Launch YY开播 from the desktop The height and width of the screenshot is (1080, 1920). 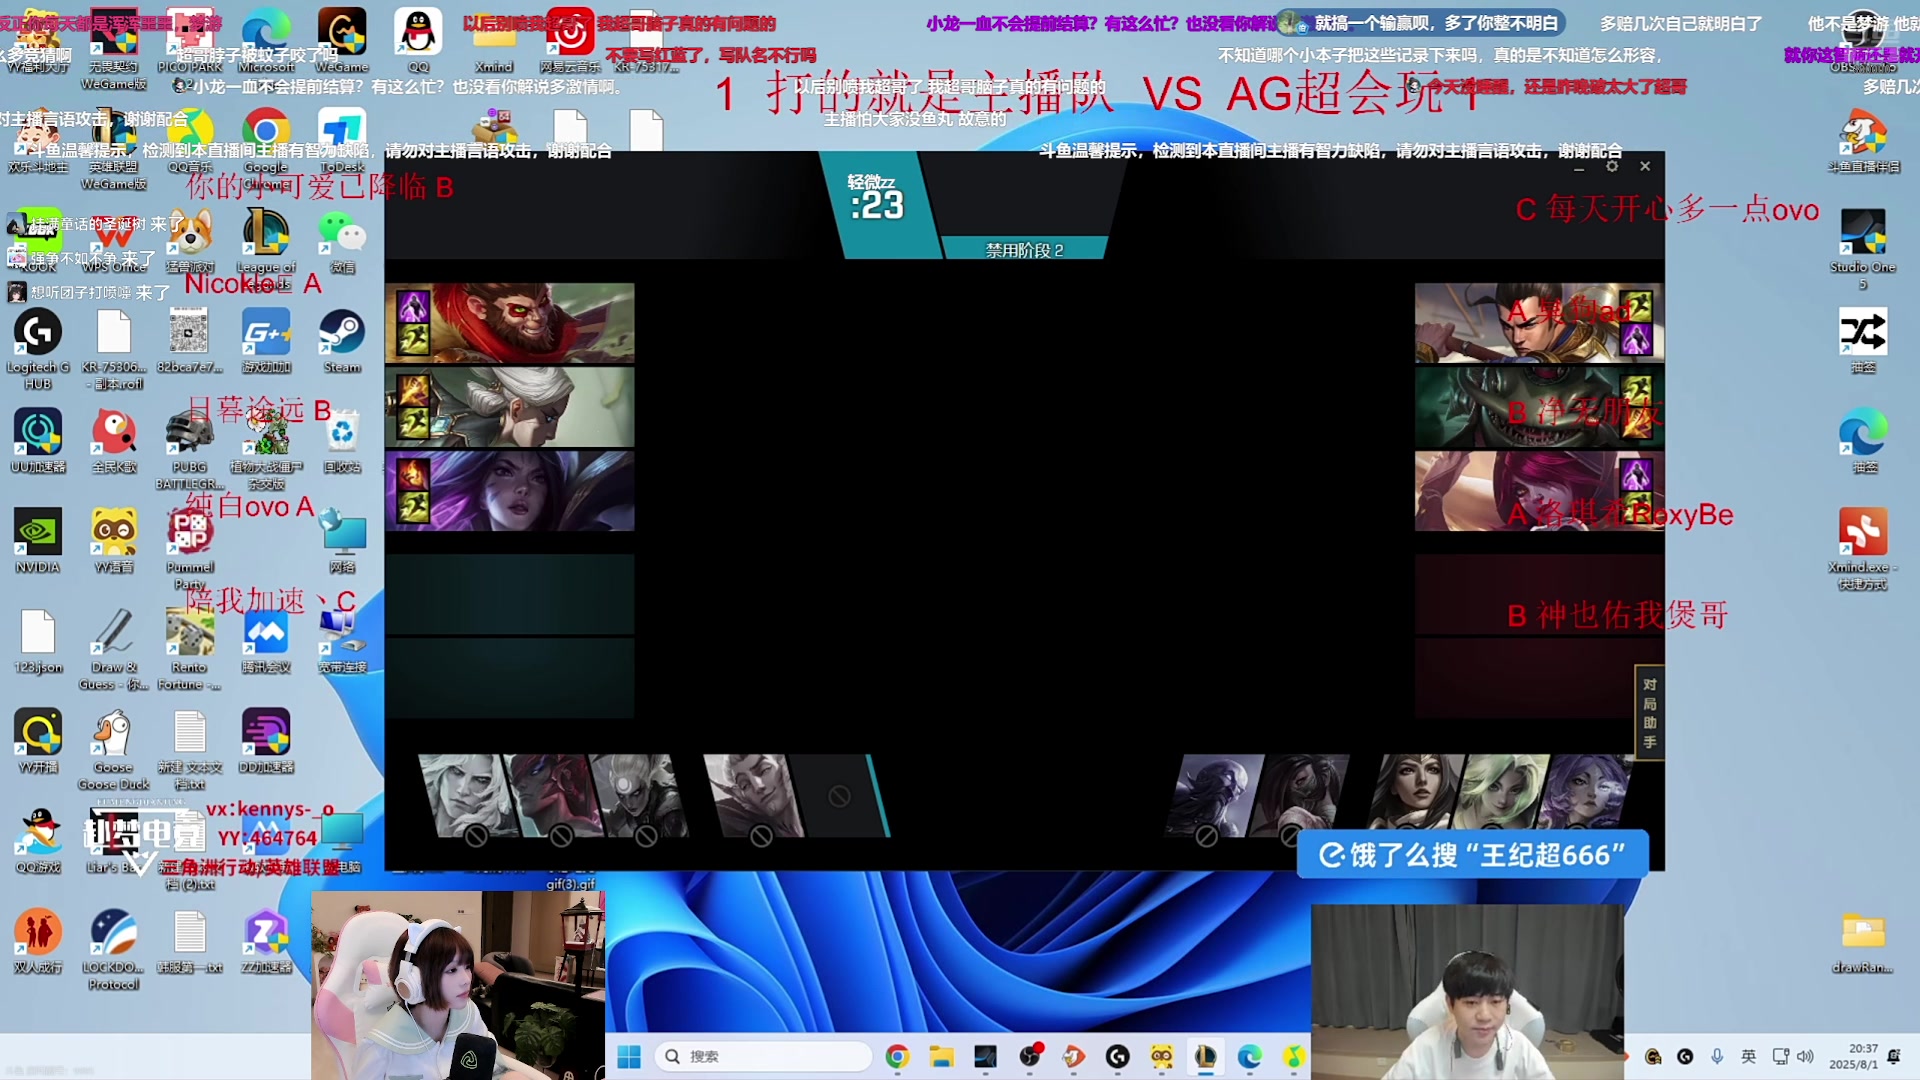coord(38,742)
